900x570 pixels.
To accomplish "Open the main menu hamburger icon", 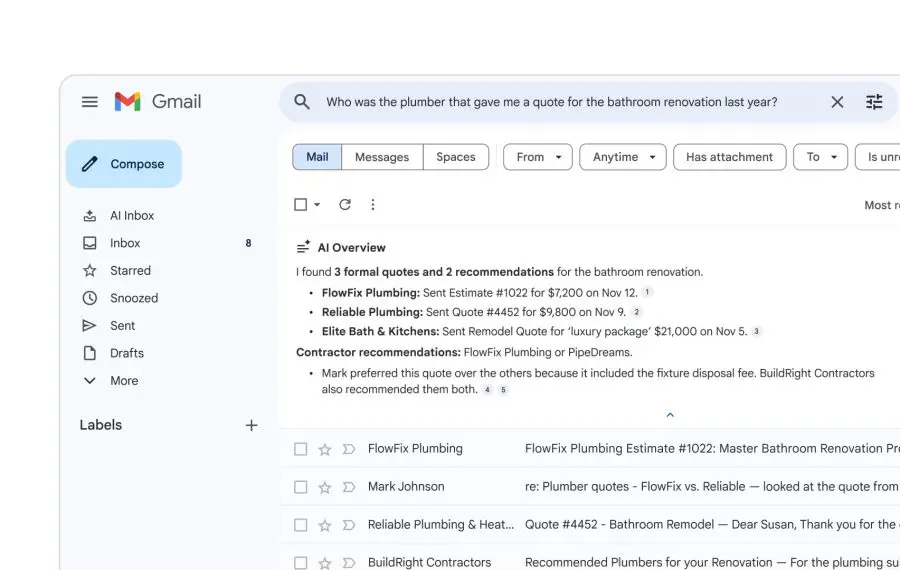I will [90, 102].
